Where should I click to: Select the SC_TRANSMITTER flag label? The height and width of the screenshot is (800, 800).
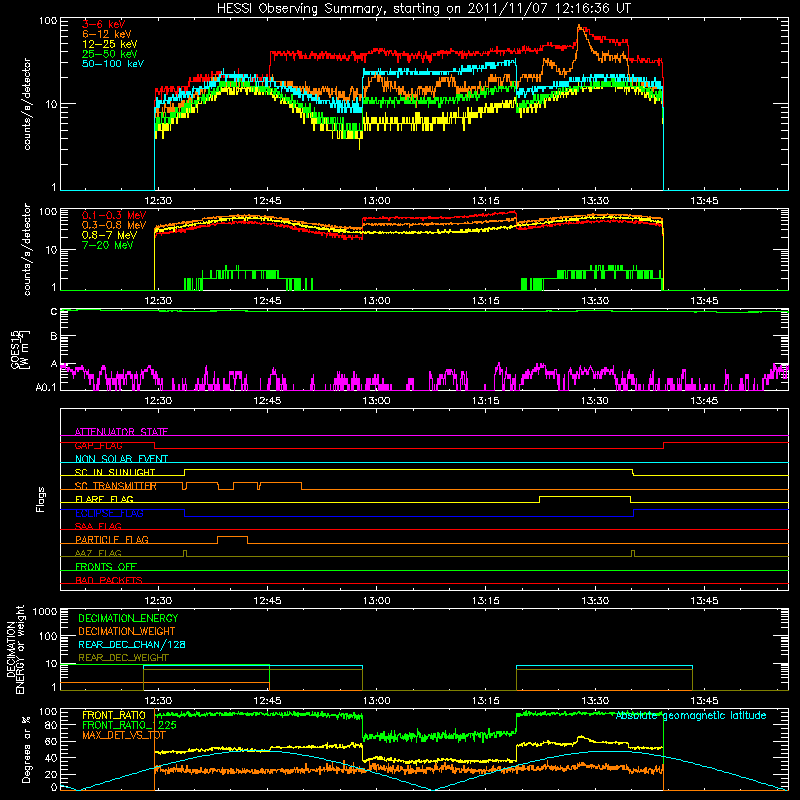(x=116, y=486)
